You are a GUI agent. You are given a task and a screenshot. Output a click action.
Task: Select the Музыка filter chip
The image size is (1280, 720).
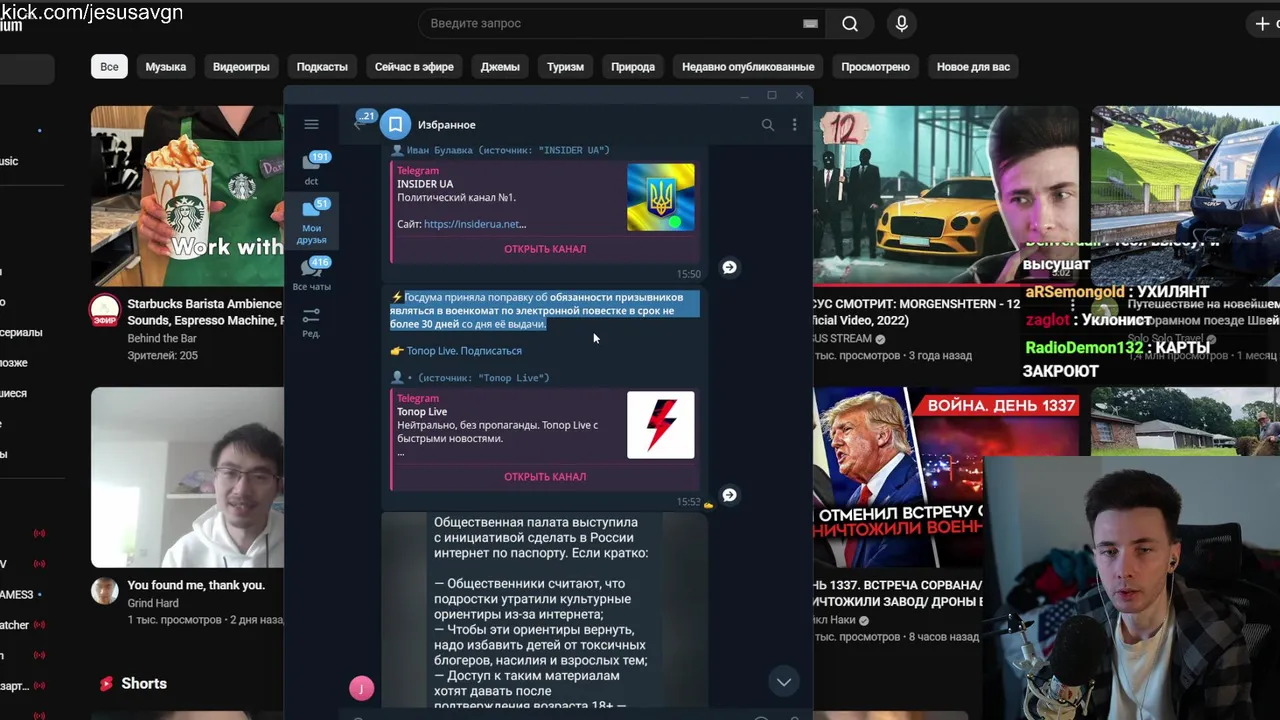click(165, 67)
